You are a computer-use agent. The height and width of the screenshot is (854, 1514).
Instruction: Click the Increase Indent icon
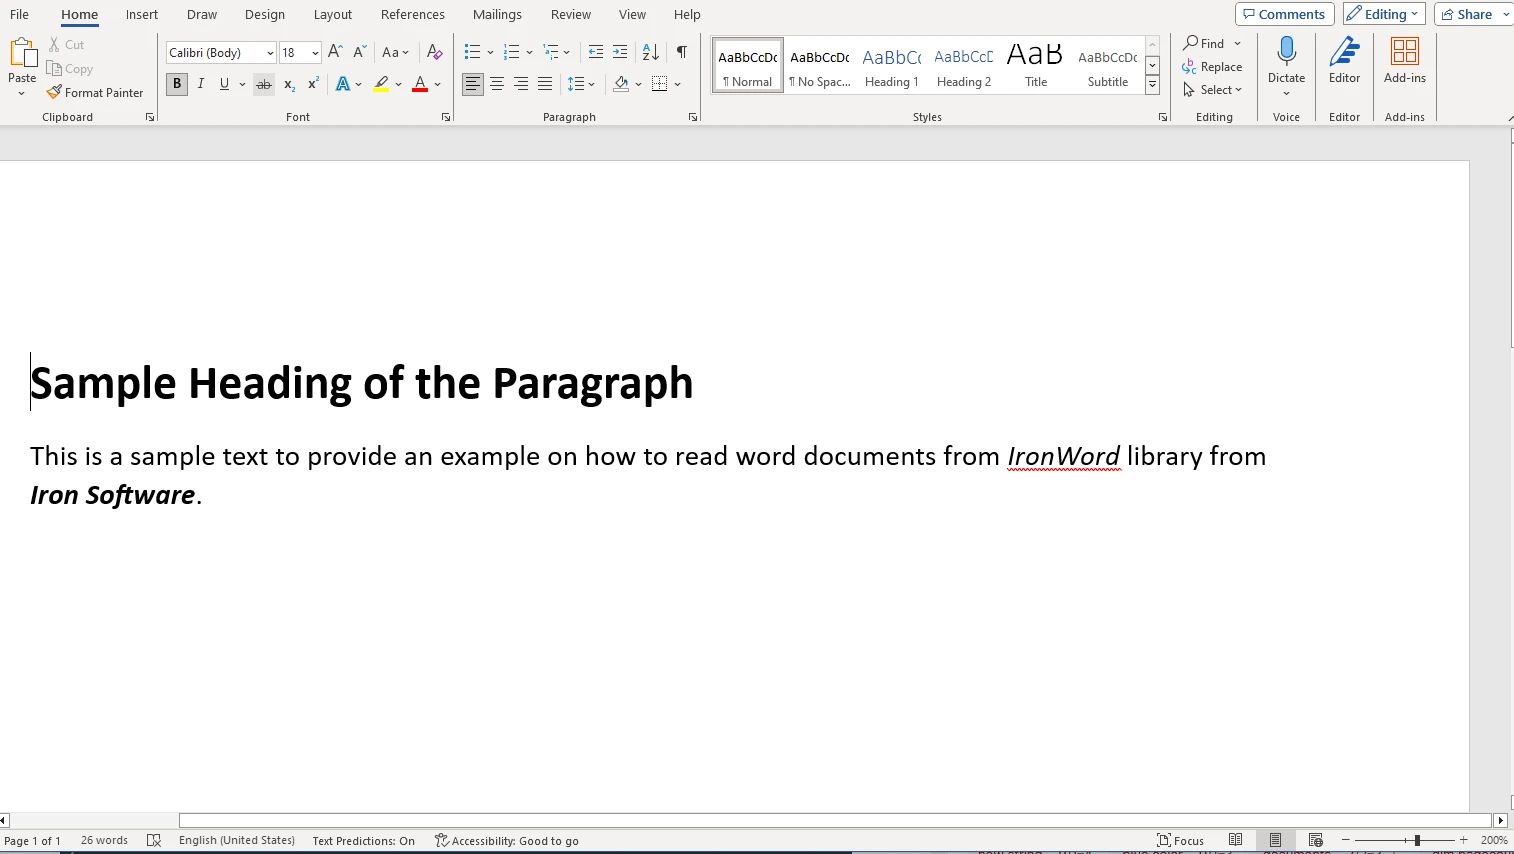[620, 52]
